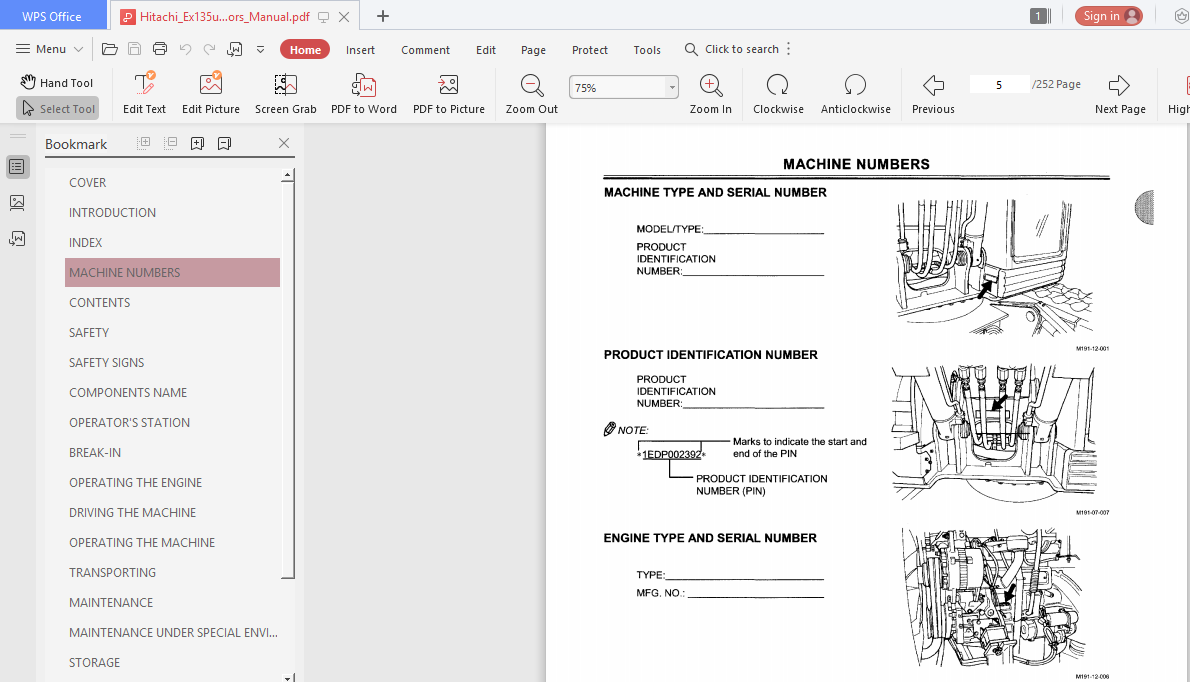
Task: Click the export-to-Word quick toolbar icon
Action: [235, 49]
